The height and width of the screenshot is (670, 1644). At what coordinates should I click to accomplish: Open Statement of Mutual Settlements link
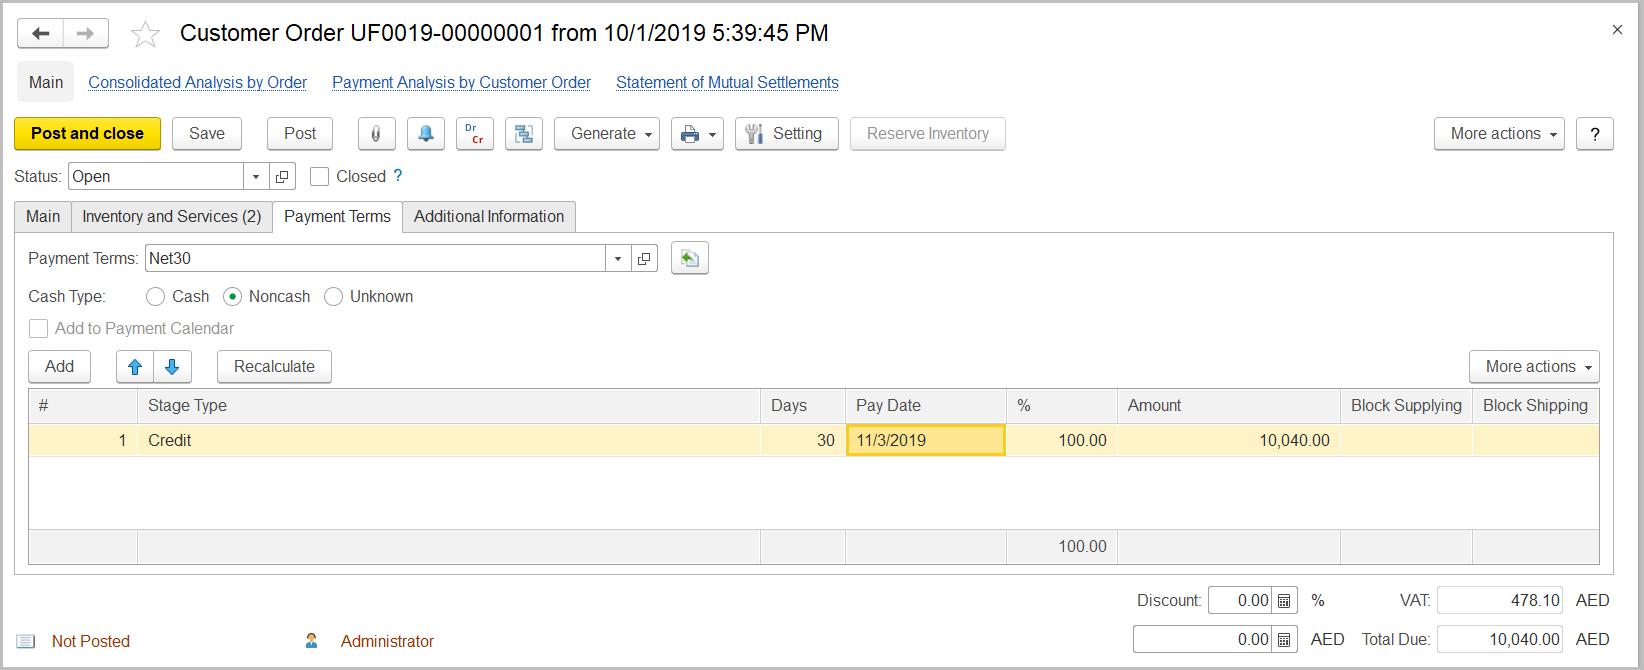[x=727, y=83]
